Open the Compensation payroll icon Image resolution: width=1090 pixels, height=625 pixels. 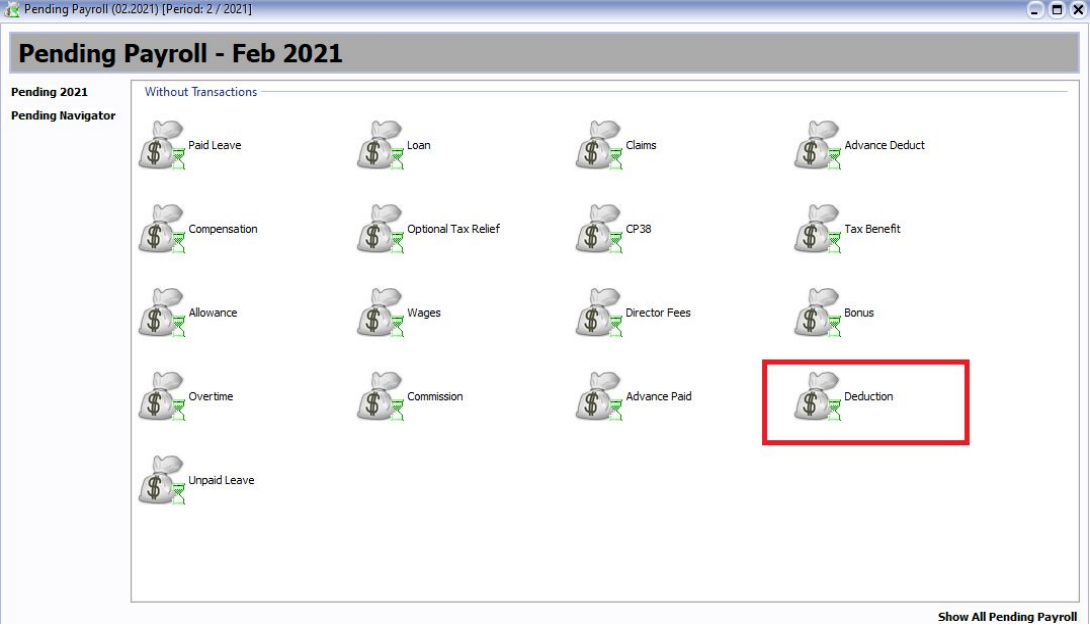162,230
